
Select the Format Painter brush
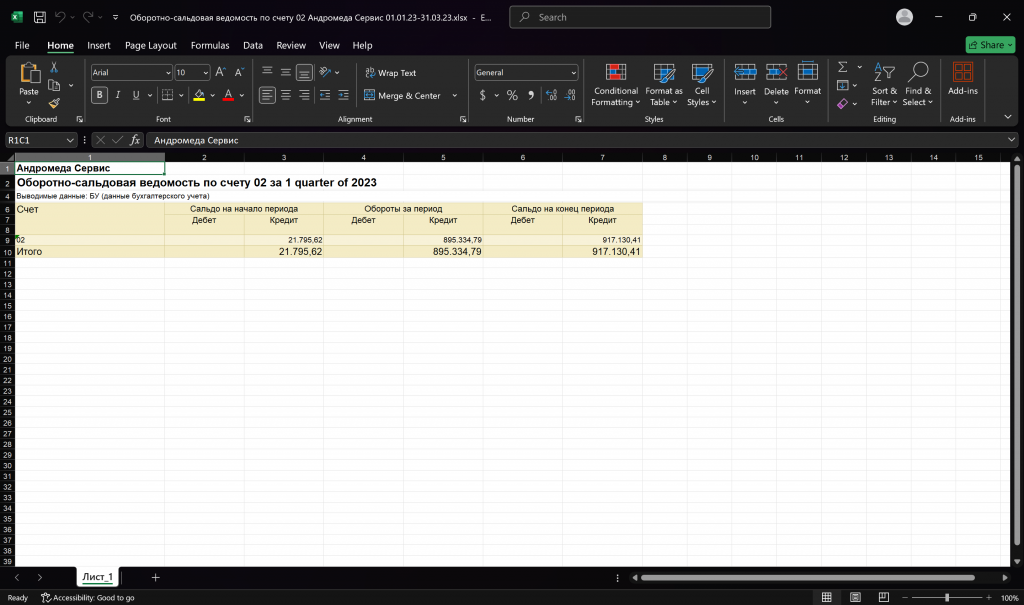tap(54, 103)
